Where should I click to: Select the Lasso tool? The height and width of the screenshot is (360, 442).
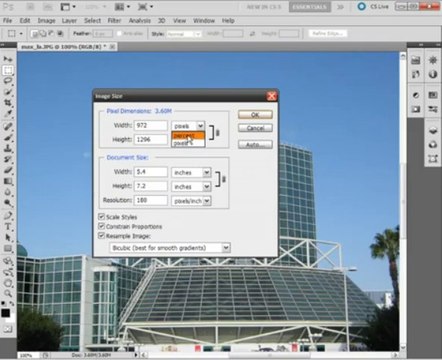click(x=8, y=81)
